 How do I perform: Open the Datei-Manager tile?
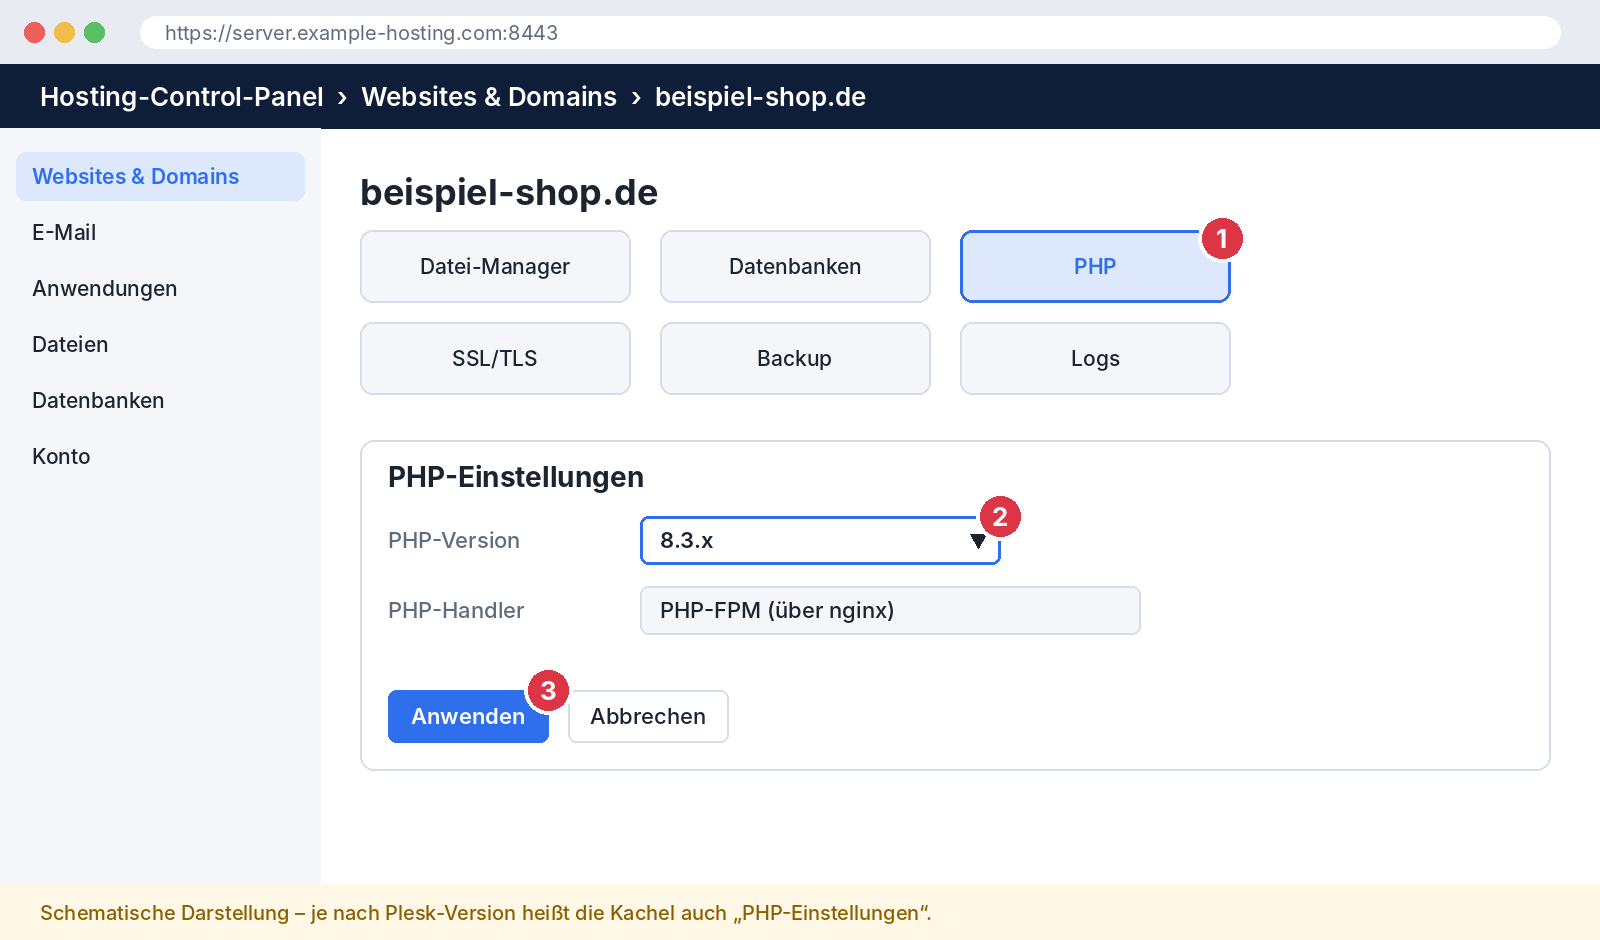(495, 266)
